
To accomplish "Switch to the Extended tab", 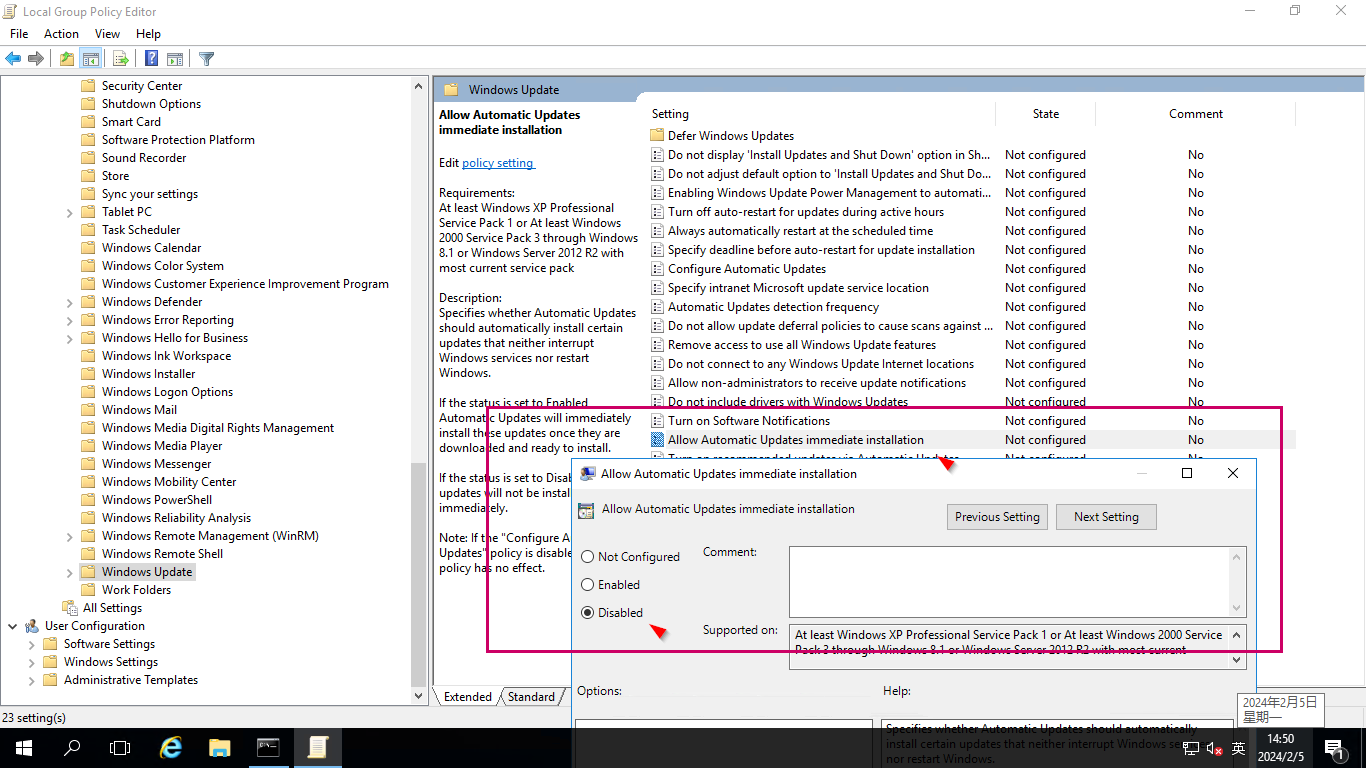I will coord(467,697).
